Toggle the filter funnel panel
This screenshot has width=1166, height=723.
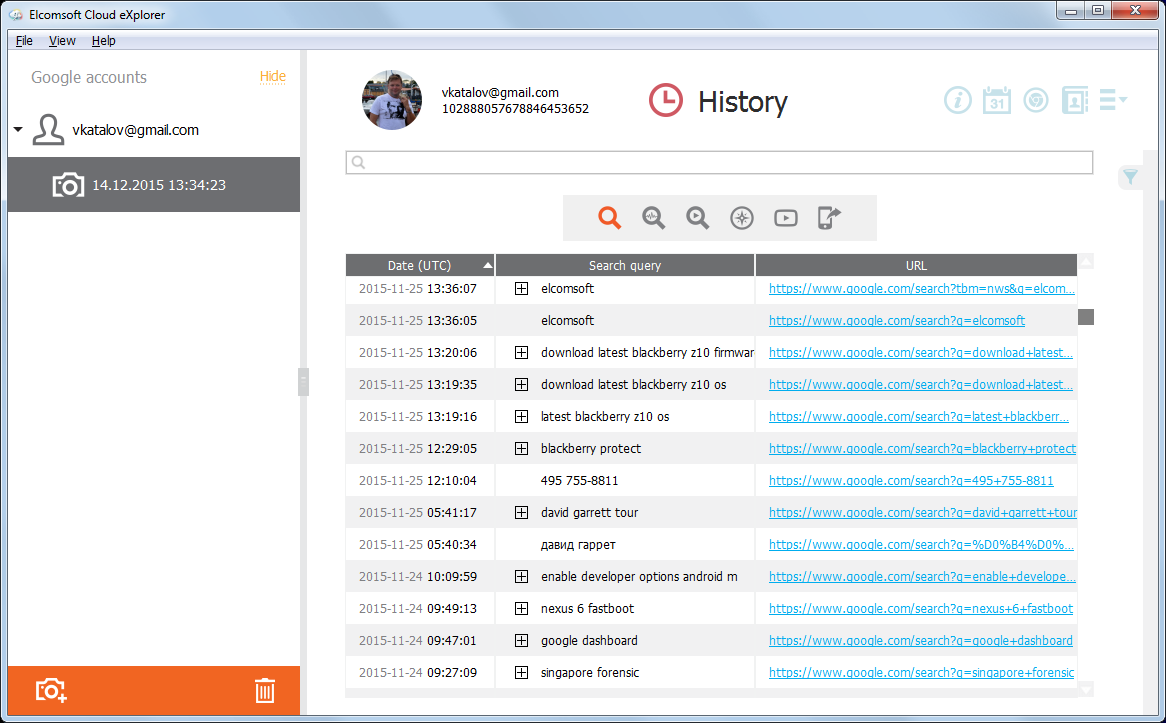[1130, 176]
